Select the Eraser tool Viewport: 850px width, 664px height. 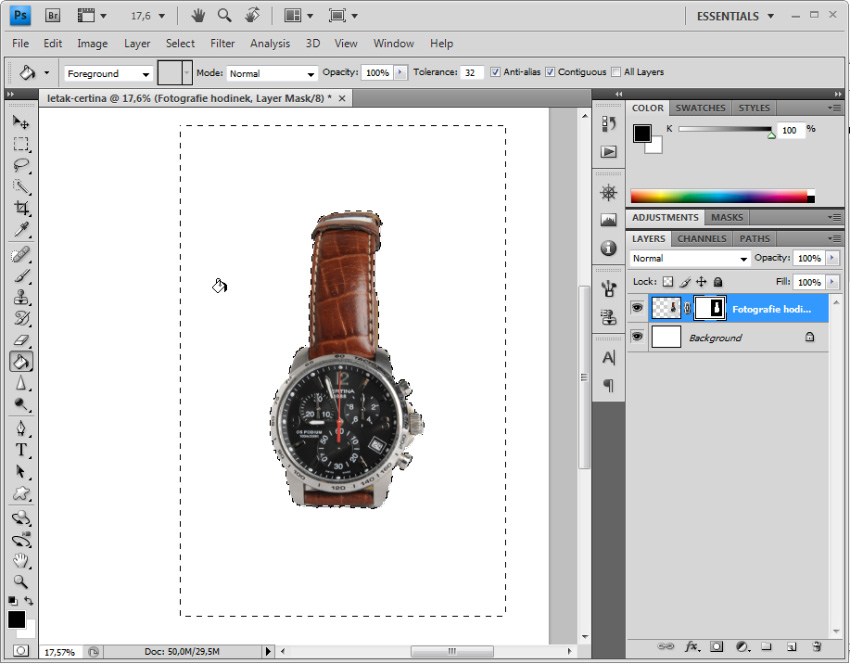click(x=21, y=340)
